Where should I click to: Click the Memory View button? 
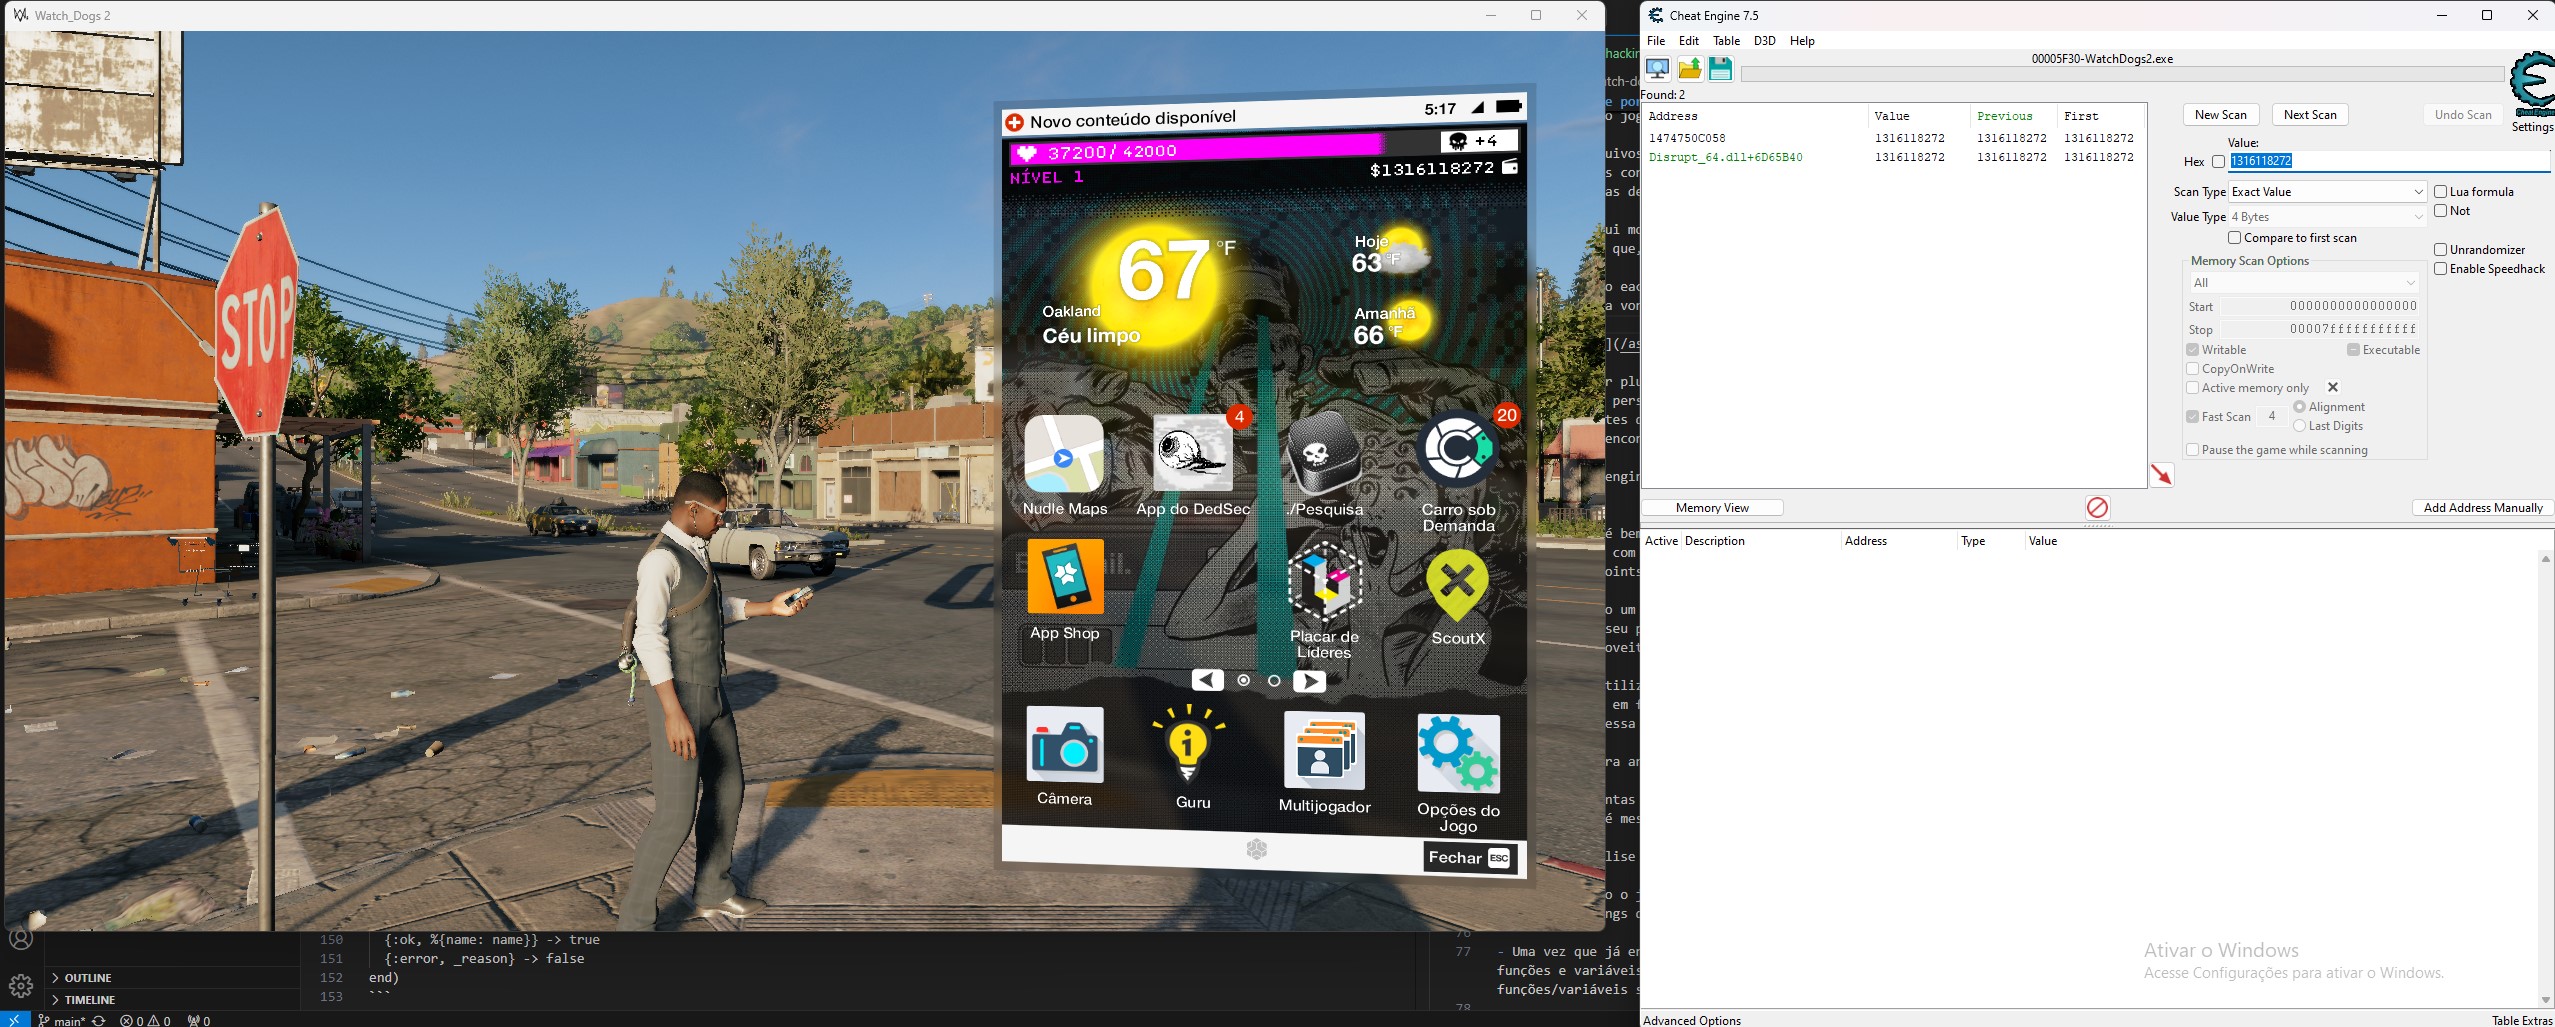click(x=1712, y=508)
